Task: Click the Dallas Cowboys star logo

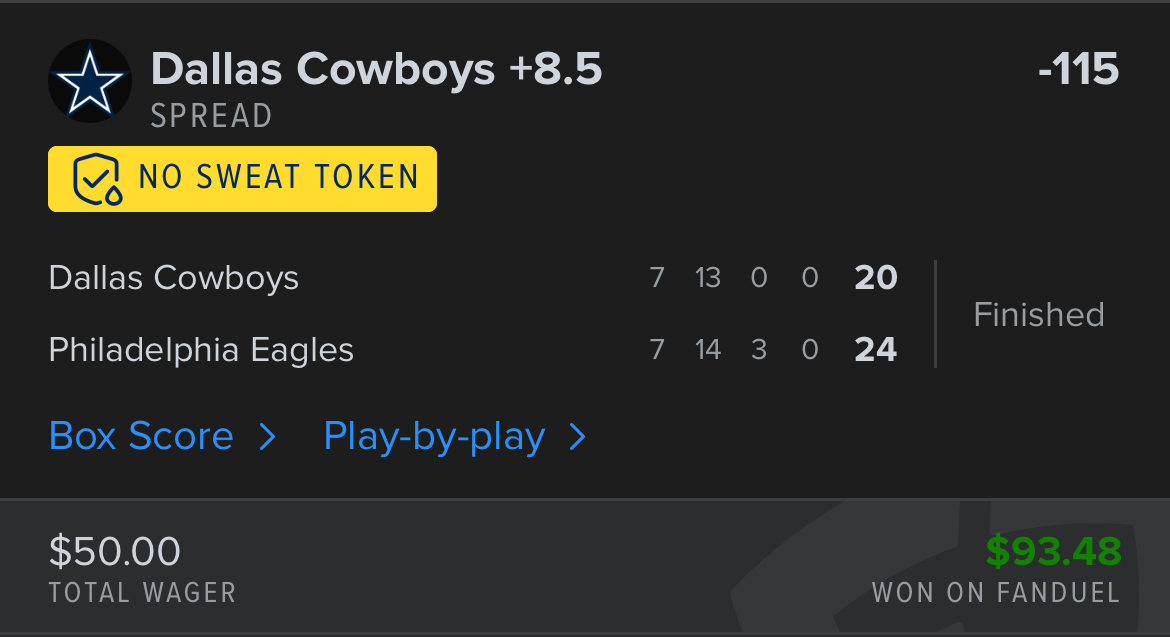Action: pyautogui.click(x=89, y=81)
